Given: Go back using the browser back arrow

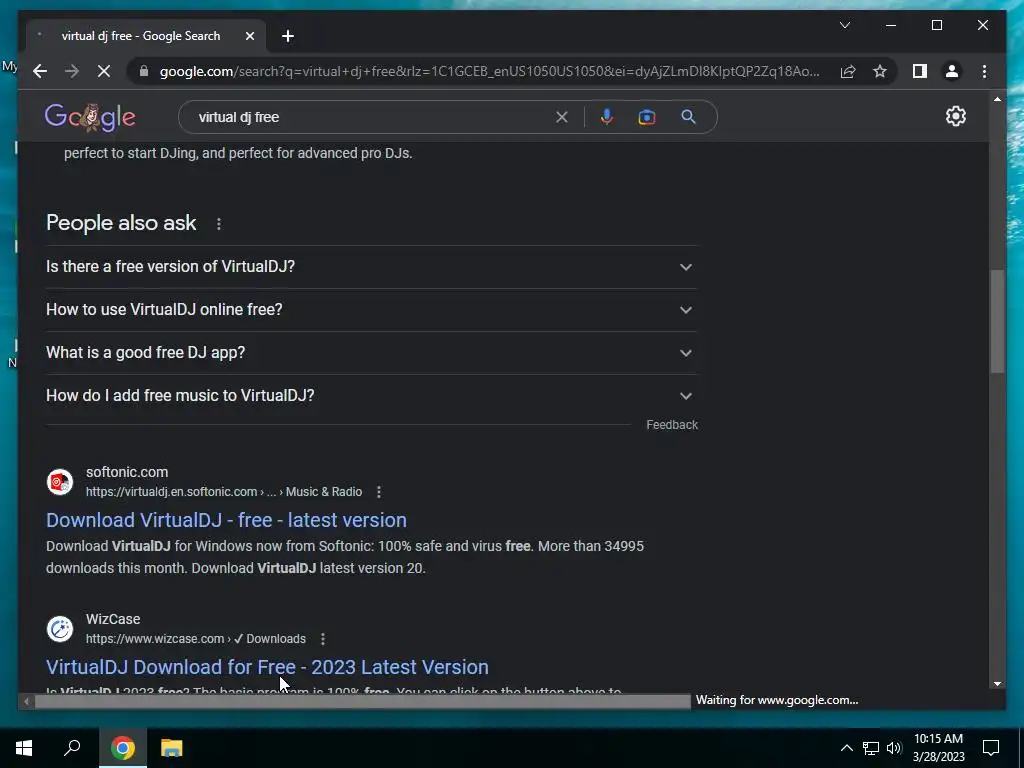Looking at the screenshot, I should pyautogui.click(x=40, y=71).
